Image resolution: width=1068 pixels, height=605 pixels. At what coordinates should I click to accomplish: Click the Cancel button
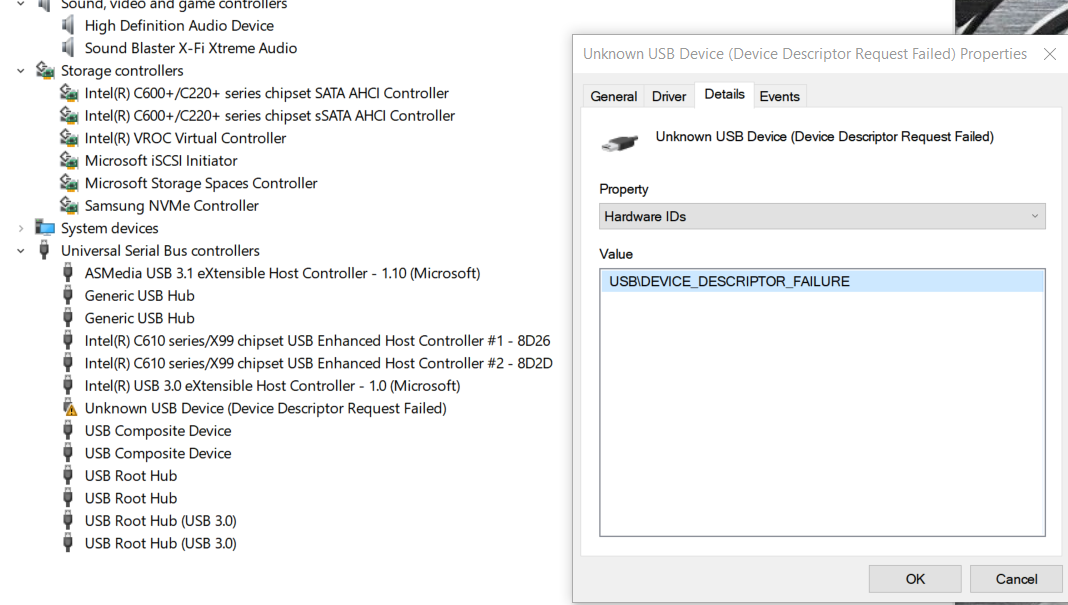pyautogui.click(x=1016, y=578)
